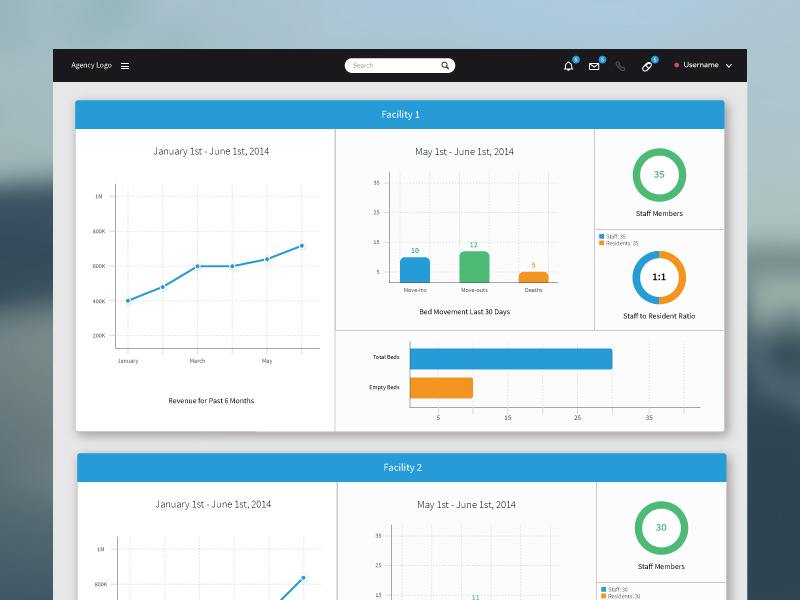Click the 'Move-ins' axis label
This screenshot has height=600, width=800.
tap(415, 290)
